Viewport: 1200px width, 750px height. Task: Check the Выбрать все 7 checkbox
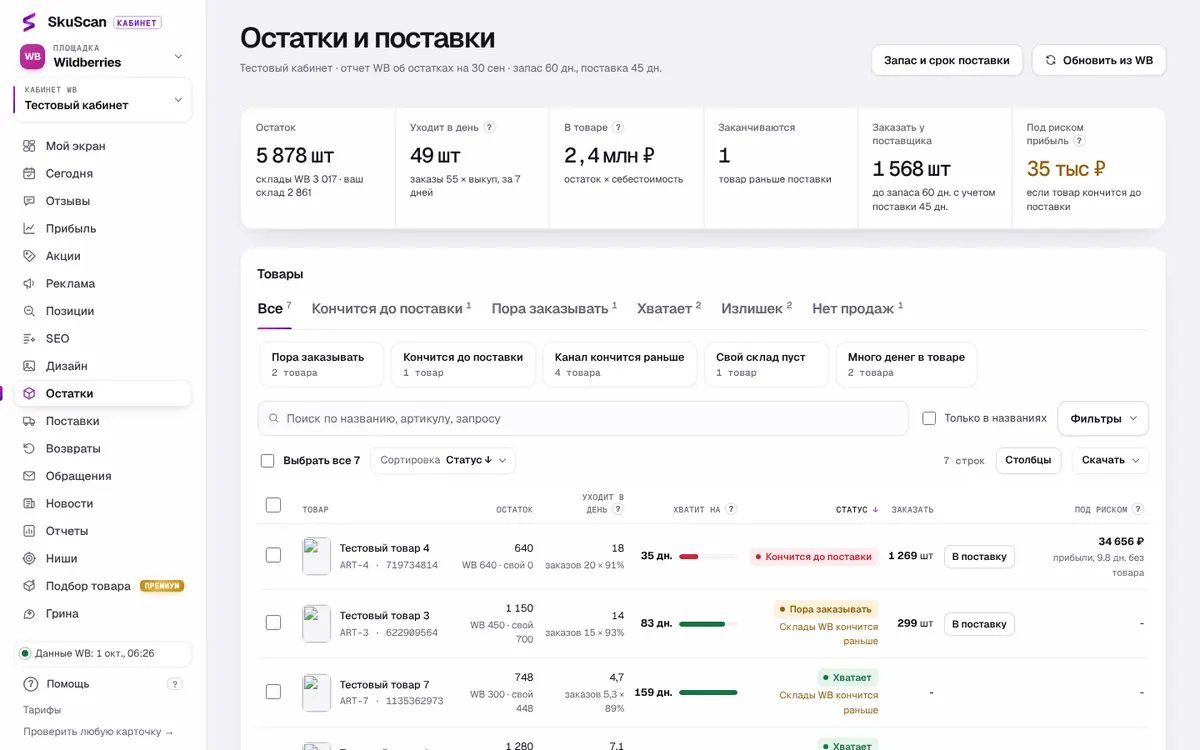coord(267,461)
